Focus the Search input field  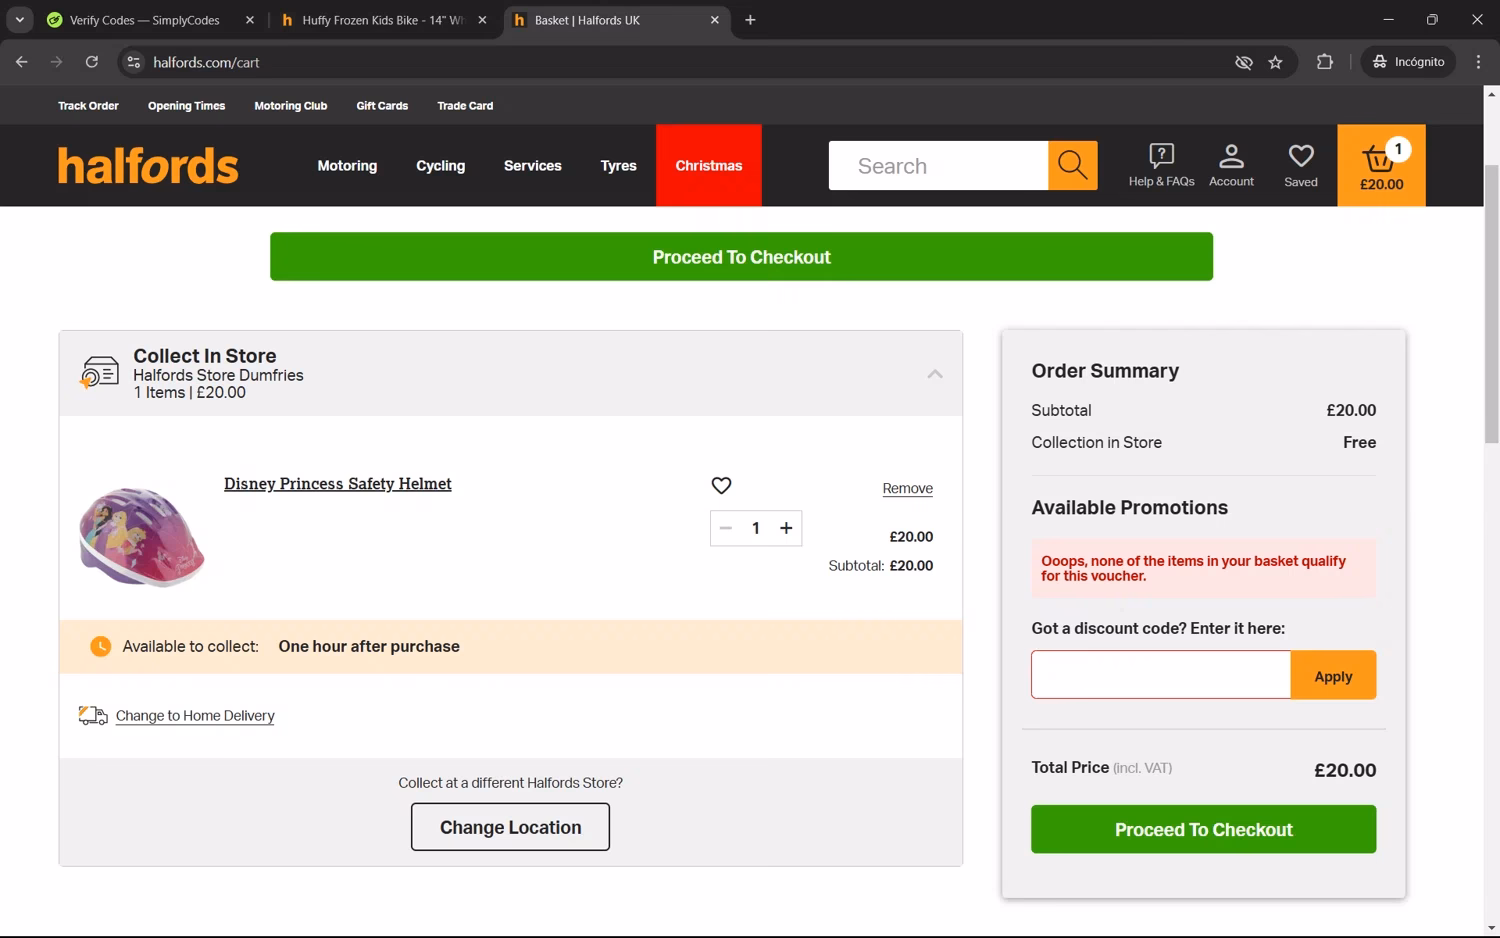(938, 165)
